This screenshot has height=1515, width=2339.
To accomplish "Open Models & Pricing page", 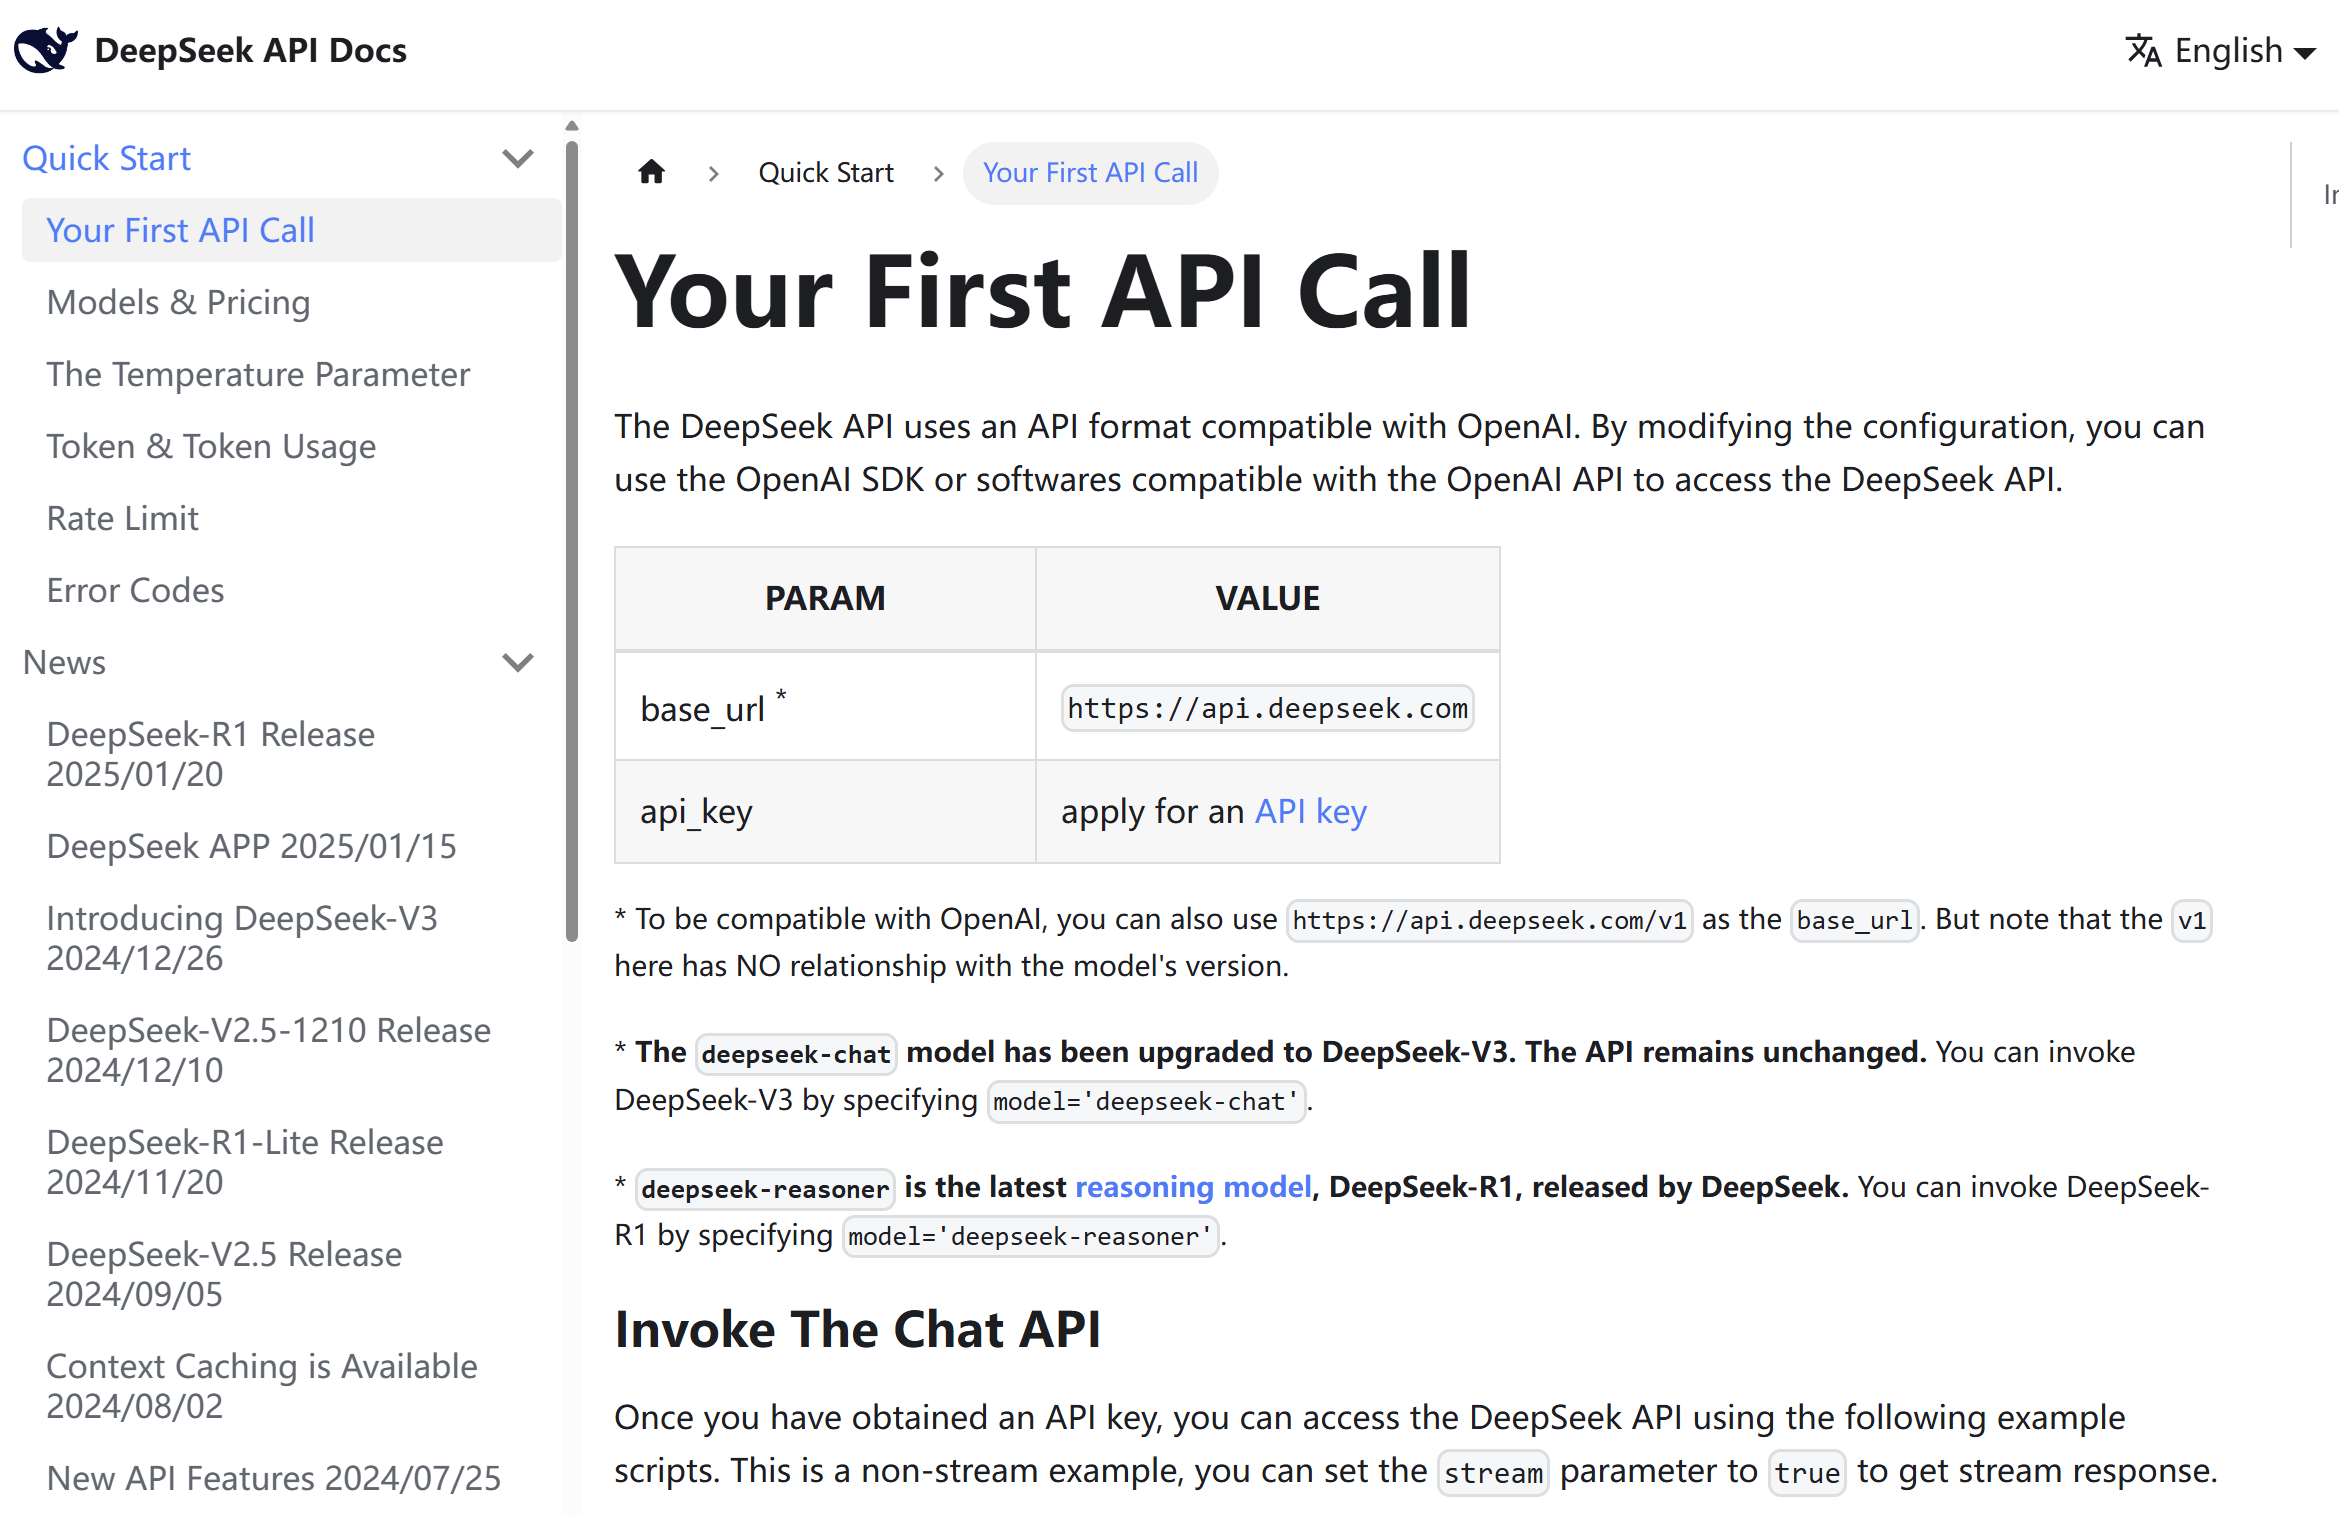I will 179,302.
